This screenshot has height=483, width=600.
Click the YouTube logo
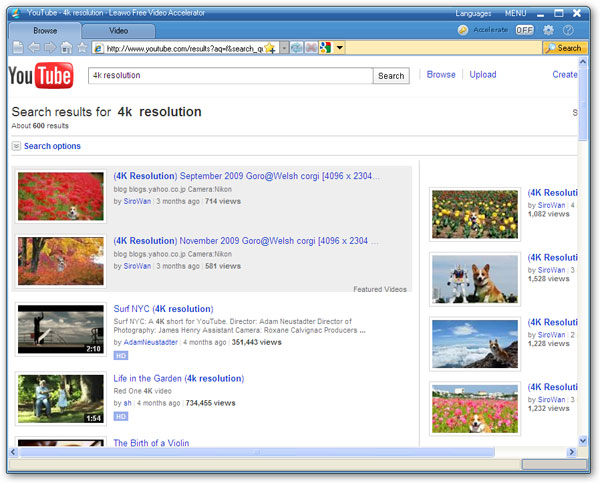[41, 75]
